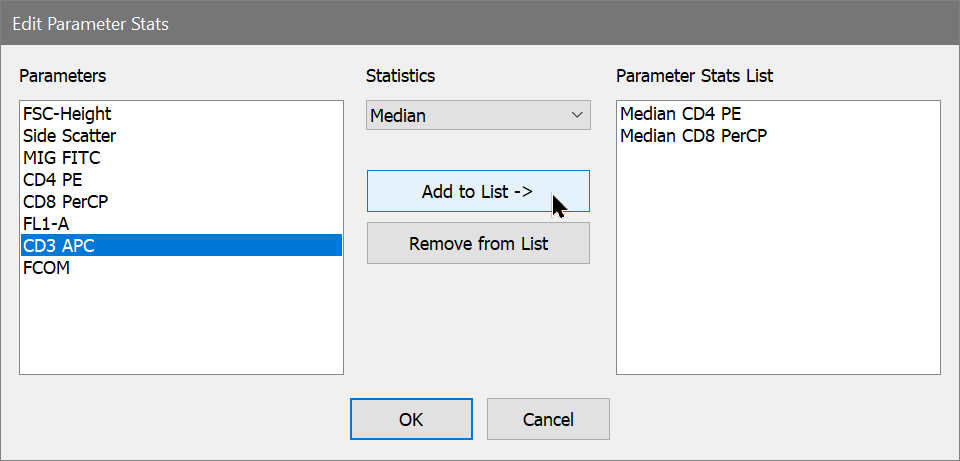960x461 pixels.
Task: Select FSC-Height in the Parameters list
Action: point(67,114)
